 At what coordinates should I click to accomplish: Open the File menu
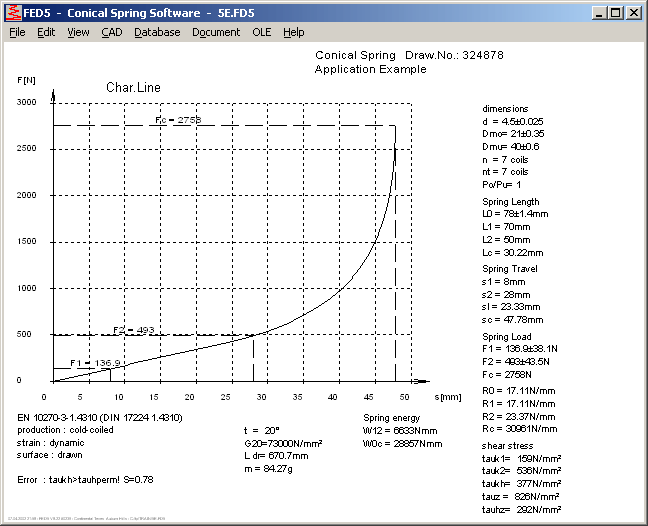pyautogui.click(x=17, y=32)
